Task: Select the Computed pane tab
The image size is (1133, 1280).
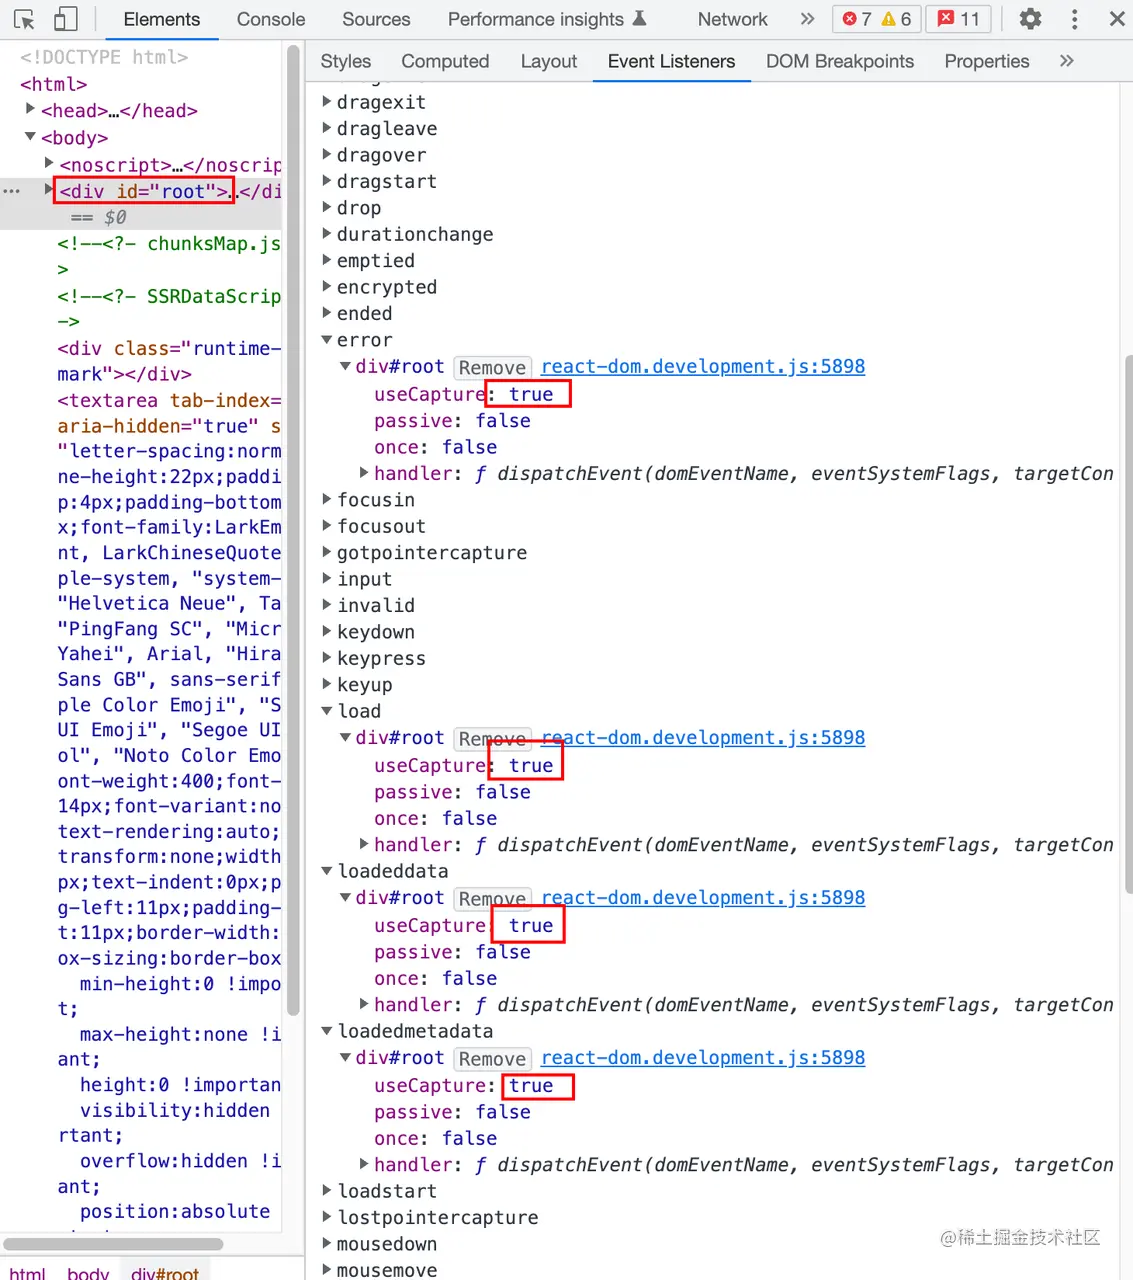Action: coord(445,61)
